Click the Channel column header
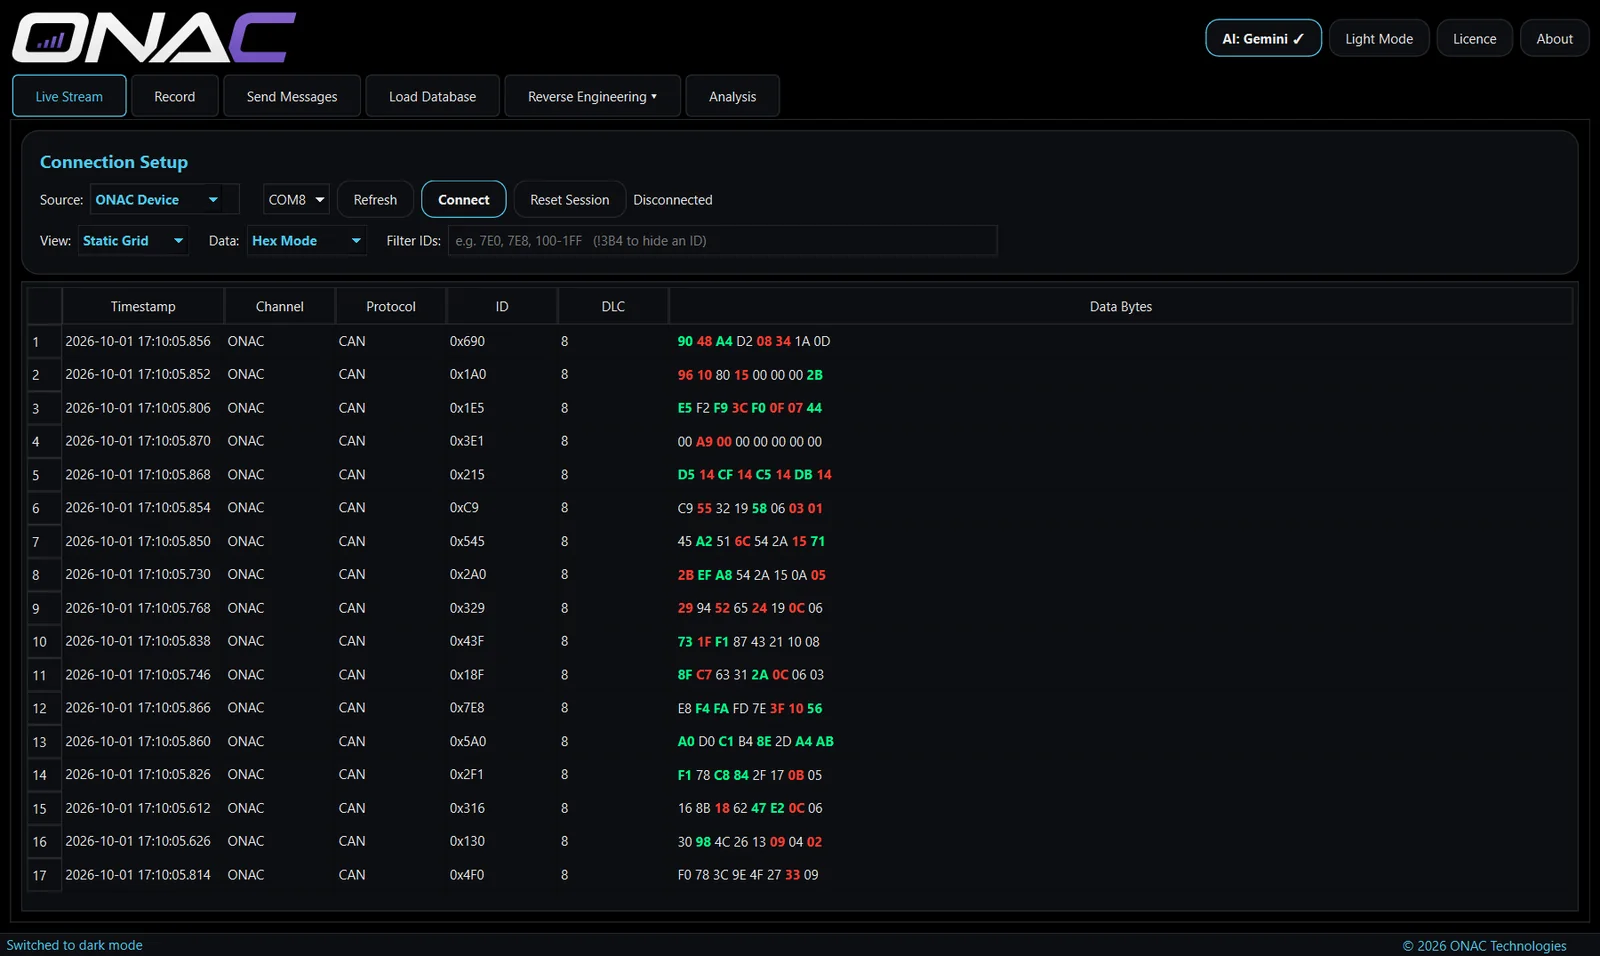The image size is (1600, 956). point(280,307)
